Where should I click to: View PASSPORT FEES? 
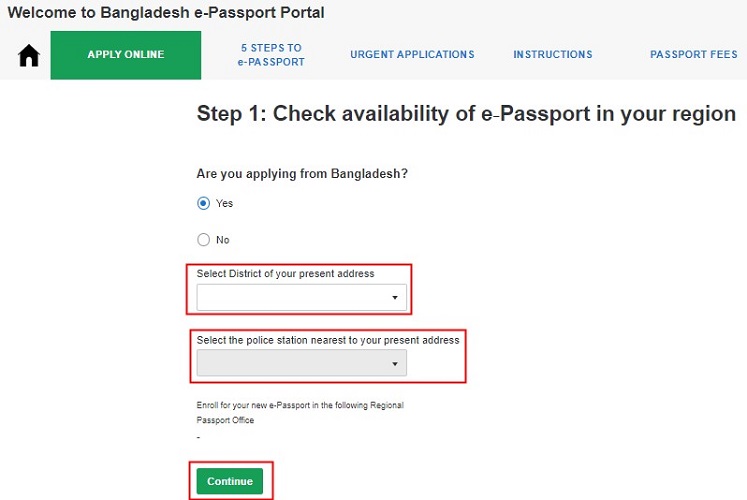point(693,55)
